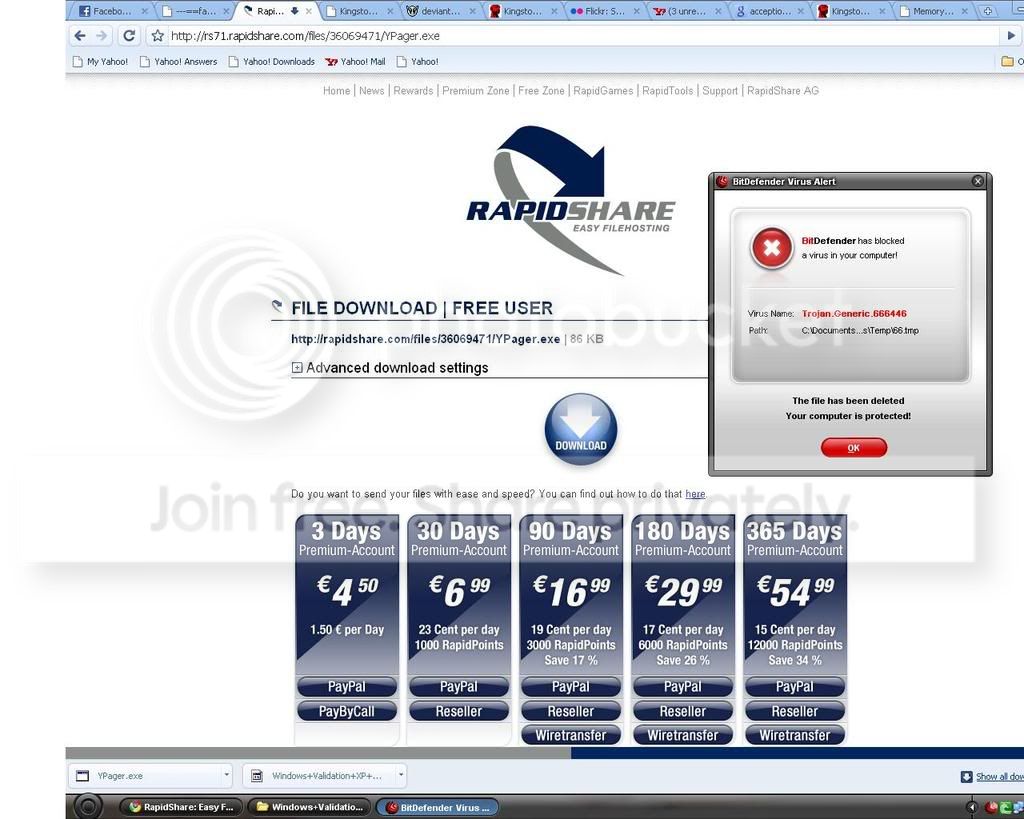Choose Wiretransfer for 180 Days account

point(682,735)
